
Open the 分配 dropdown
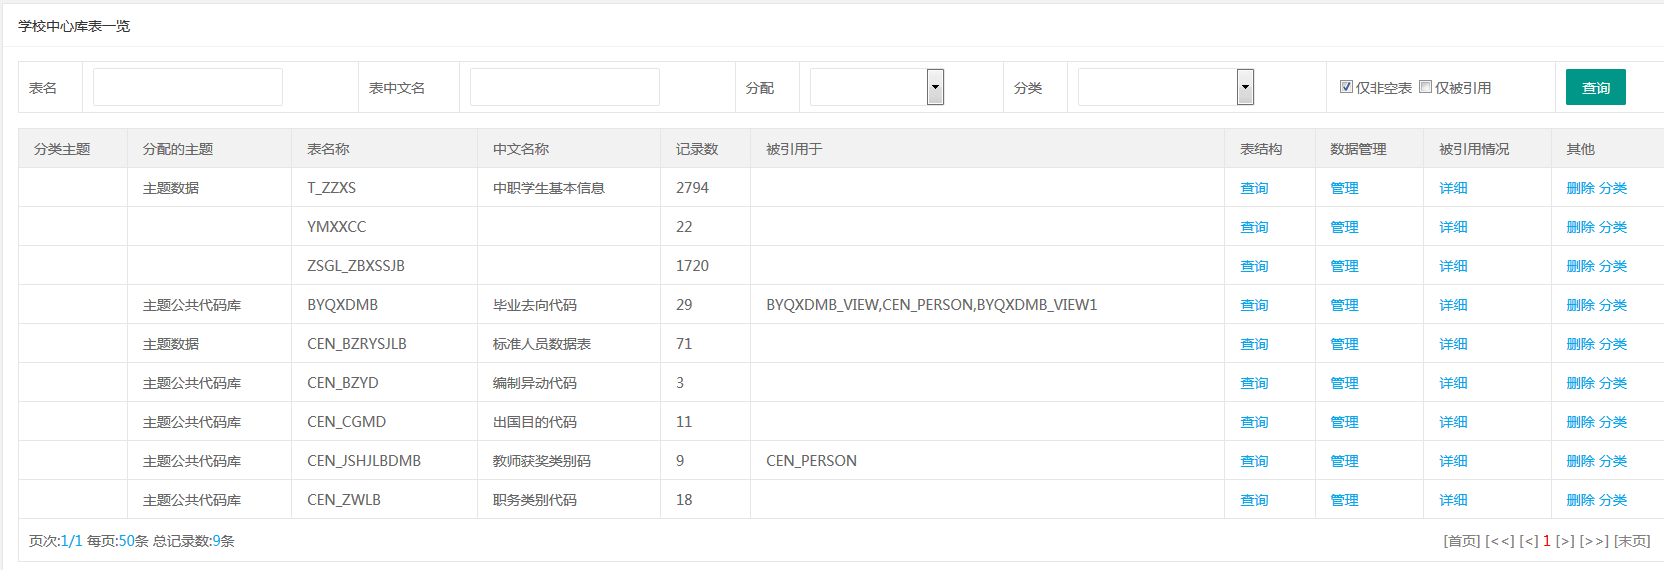tap(877, 87)
